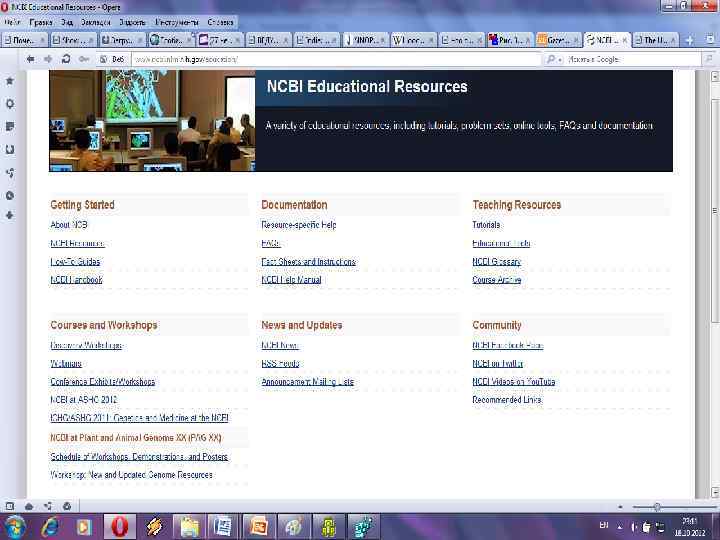Screen dimensions: 720x540
Task: Open Resource-specific Help link
Action: pyautogui.click(x=299, y=225)
